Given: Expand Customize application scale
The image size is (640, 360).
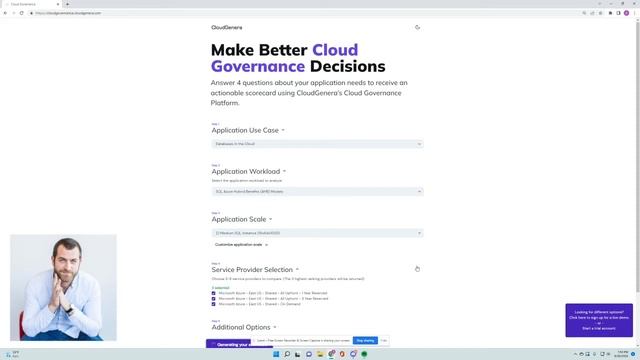Looking at the screenshot, I should tap(241, 244).
